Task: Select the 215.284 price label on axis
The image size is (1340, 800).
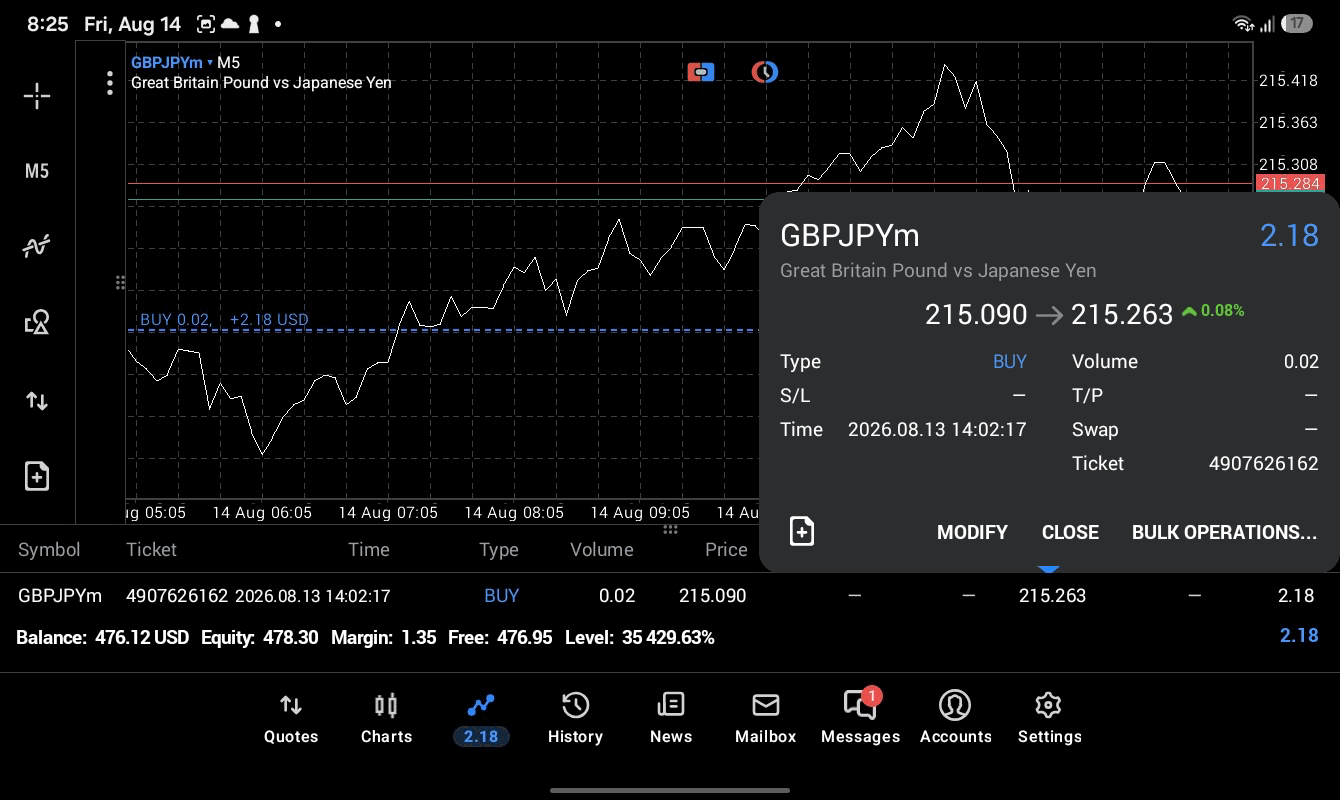Action: click(x=1289, y=184)
